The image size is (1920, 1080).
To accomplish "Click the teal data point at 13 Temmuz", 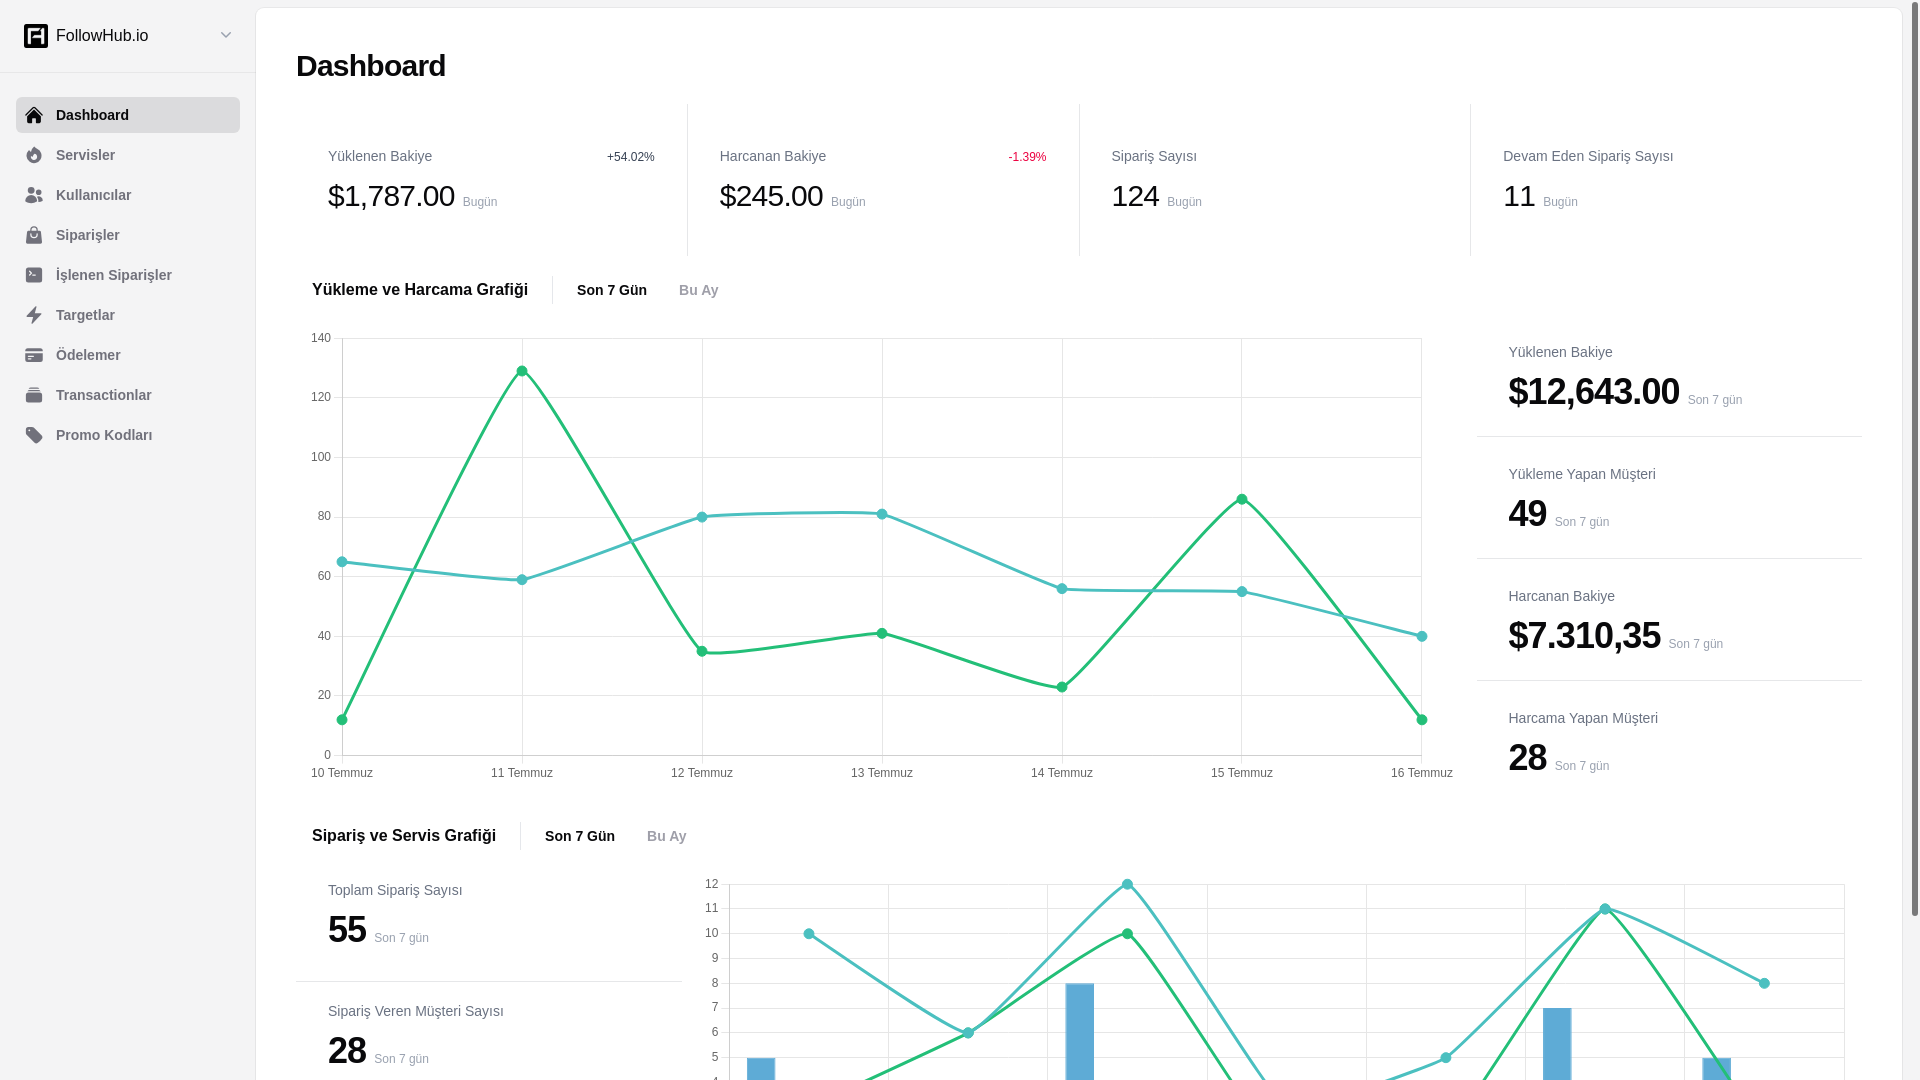I will (882, 514).
